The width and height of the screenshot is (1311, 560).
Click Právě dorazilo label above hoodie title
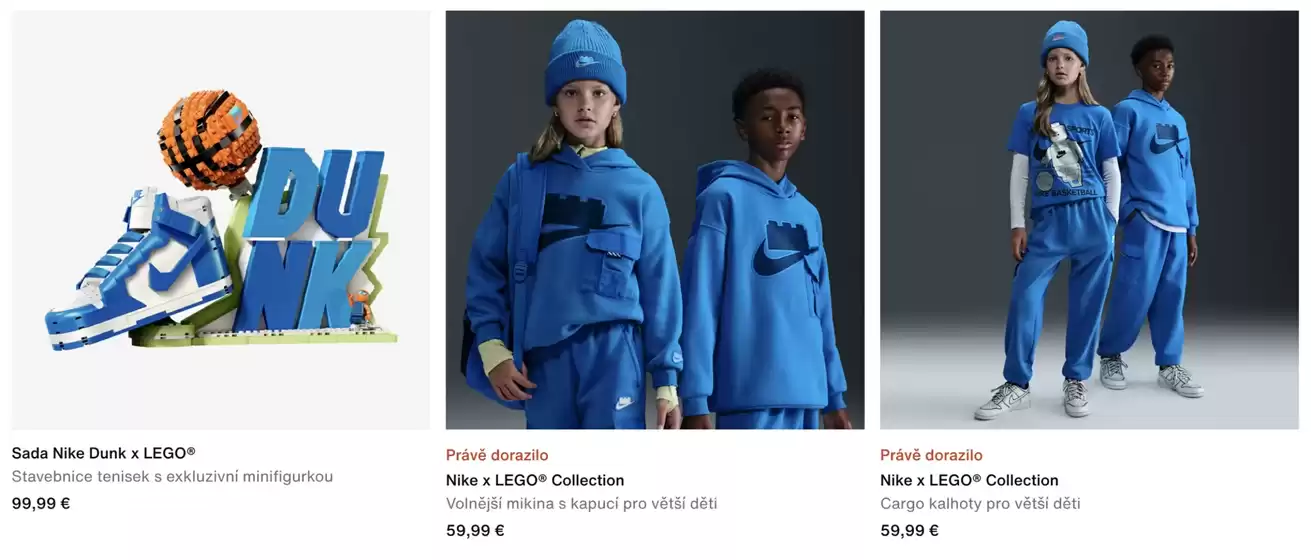click(497, 455)
